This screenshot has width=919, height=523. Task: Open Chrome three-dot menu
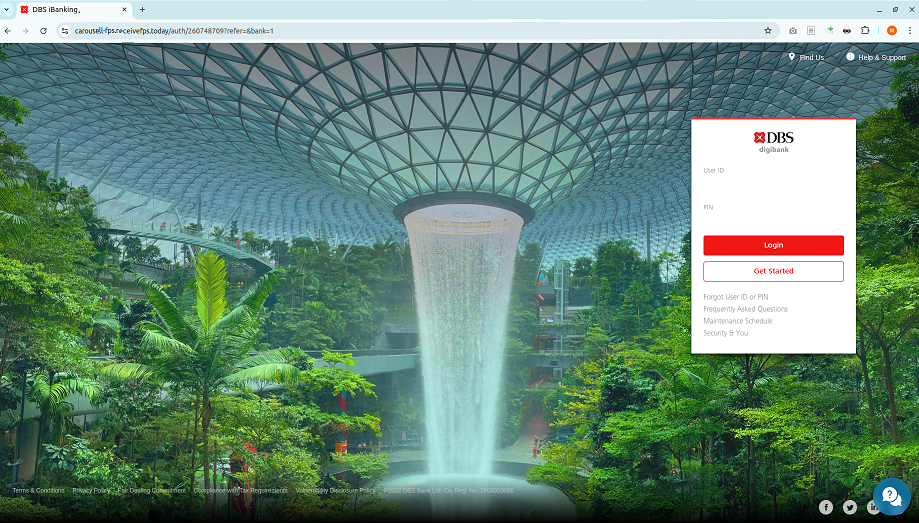pyautogui.click(x=910, y=30)
